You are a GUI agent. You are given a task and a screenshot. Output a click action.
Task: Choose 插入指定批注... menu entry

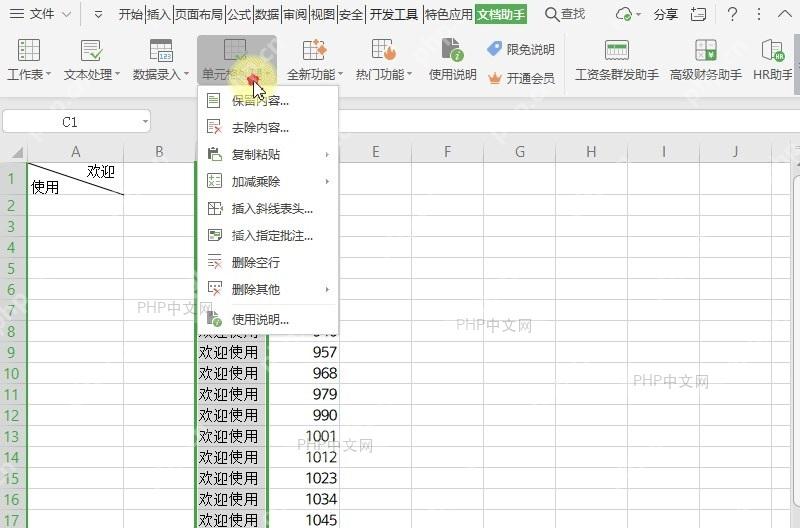click(268, 235)
